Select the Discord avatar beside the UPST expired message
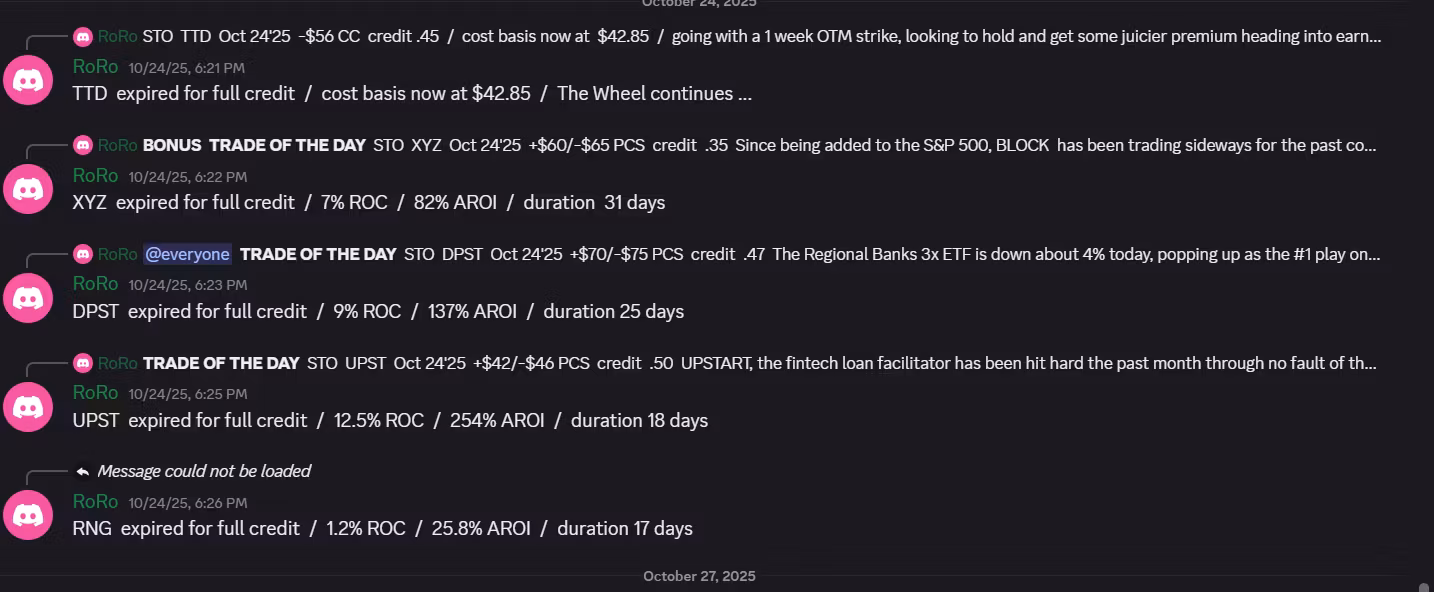The height and width of the screenshot is (592, 1434). 28,407
